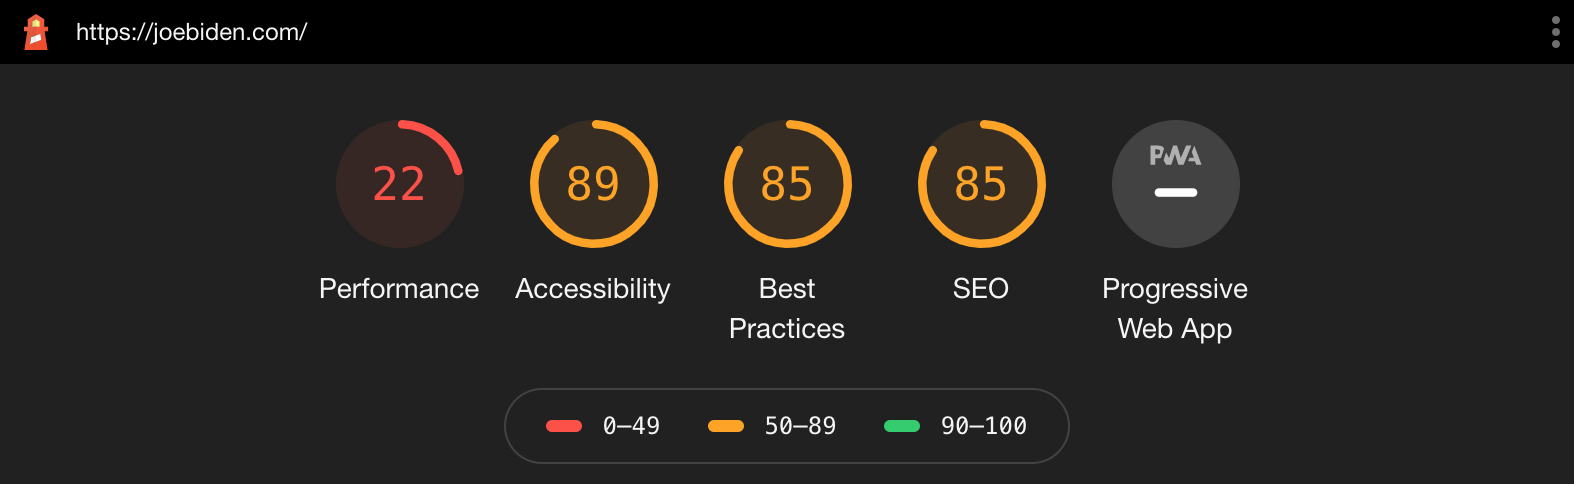Click the green 90–100 legend swatch

[902, 426]
